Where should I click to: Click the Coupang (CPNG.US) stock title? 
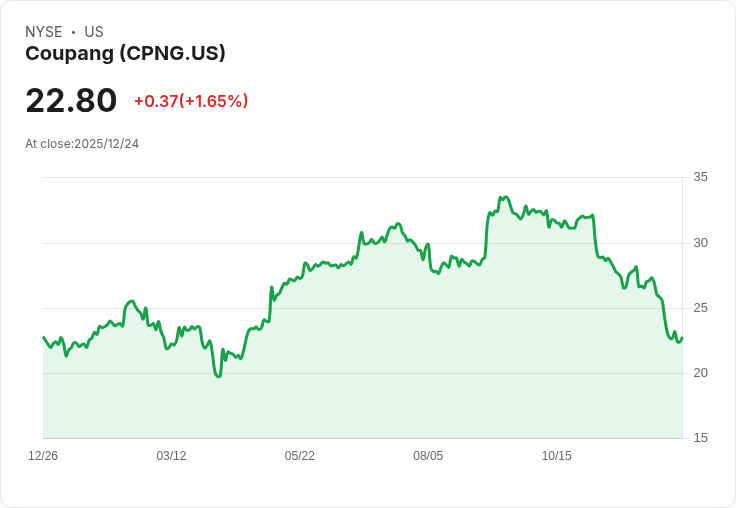click(x=125, y=54)
